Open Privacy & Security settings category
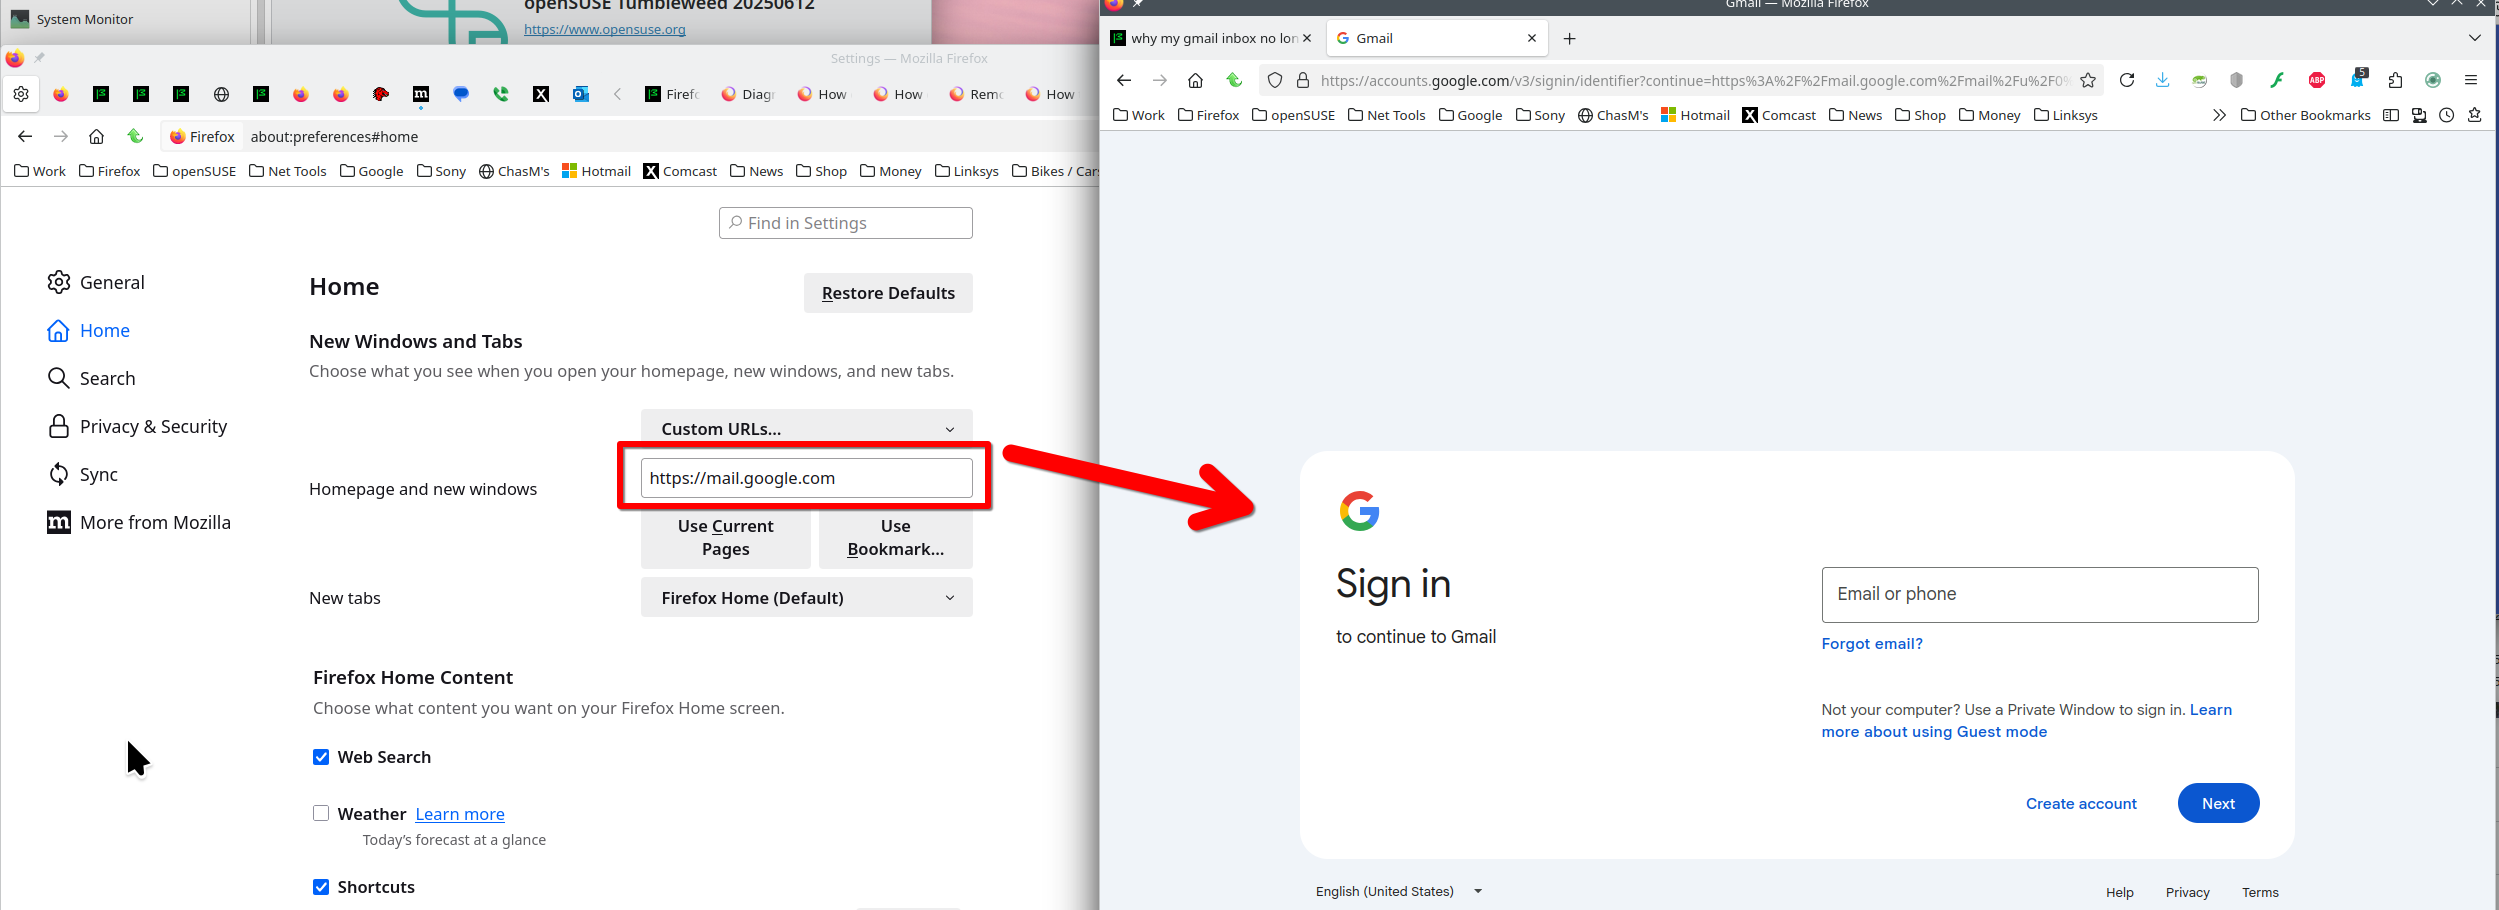Viewport: 2499px width, 910px height. tap(137, 426)
